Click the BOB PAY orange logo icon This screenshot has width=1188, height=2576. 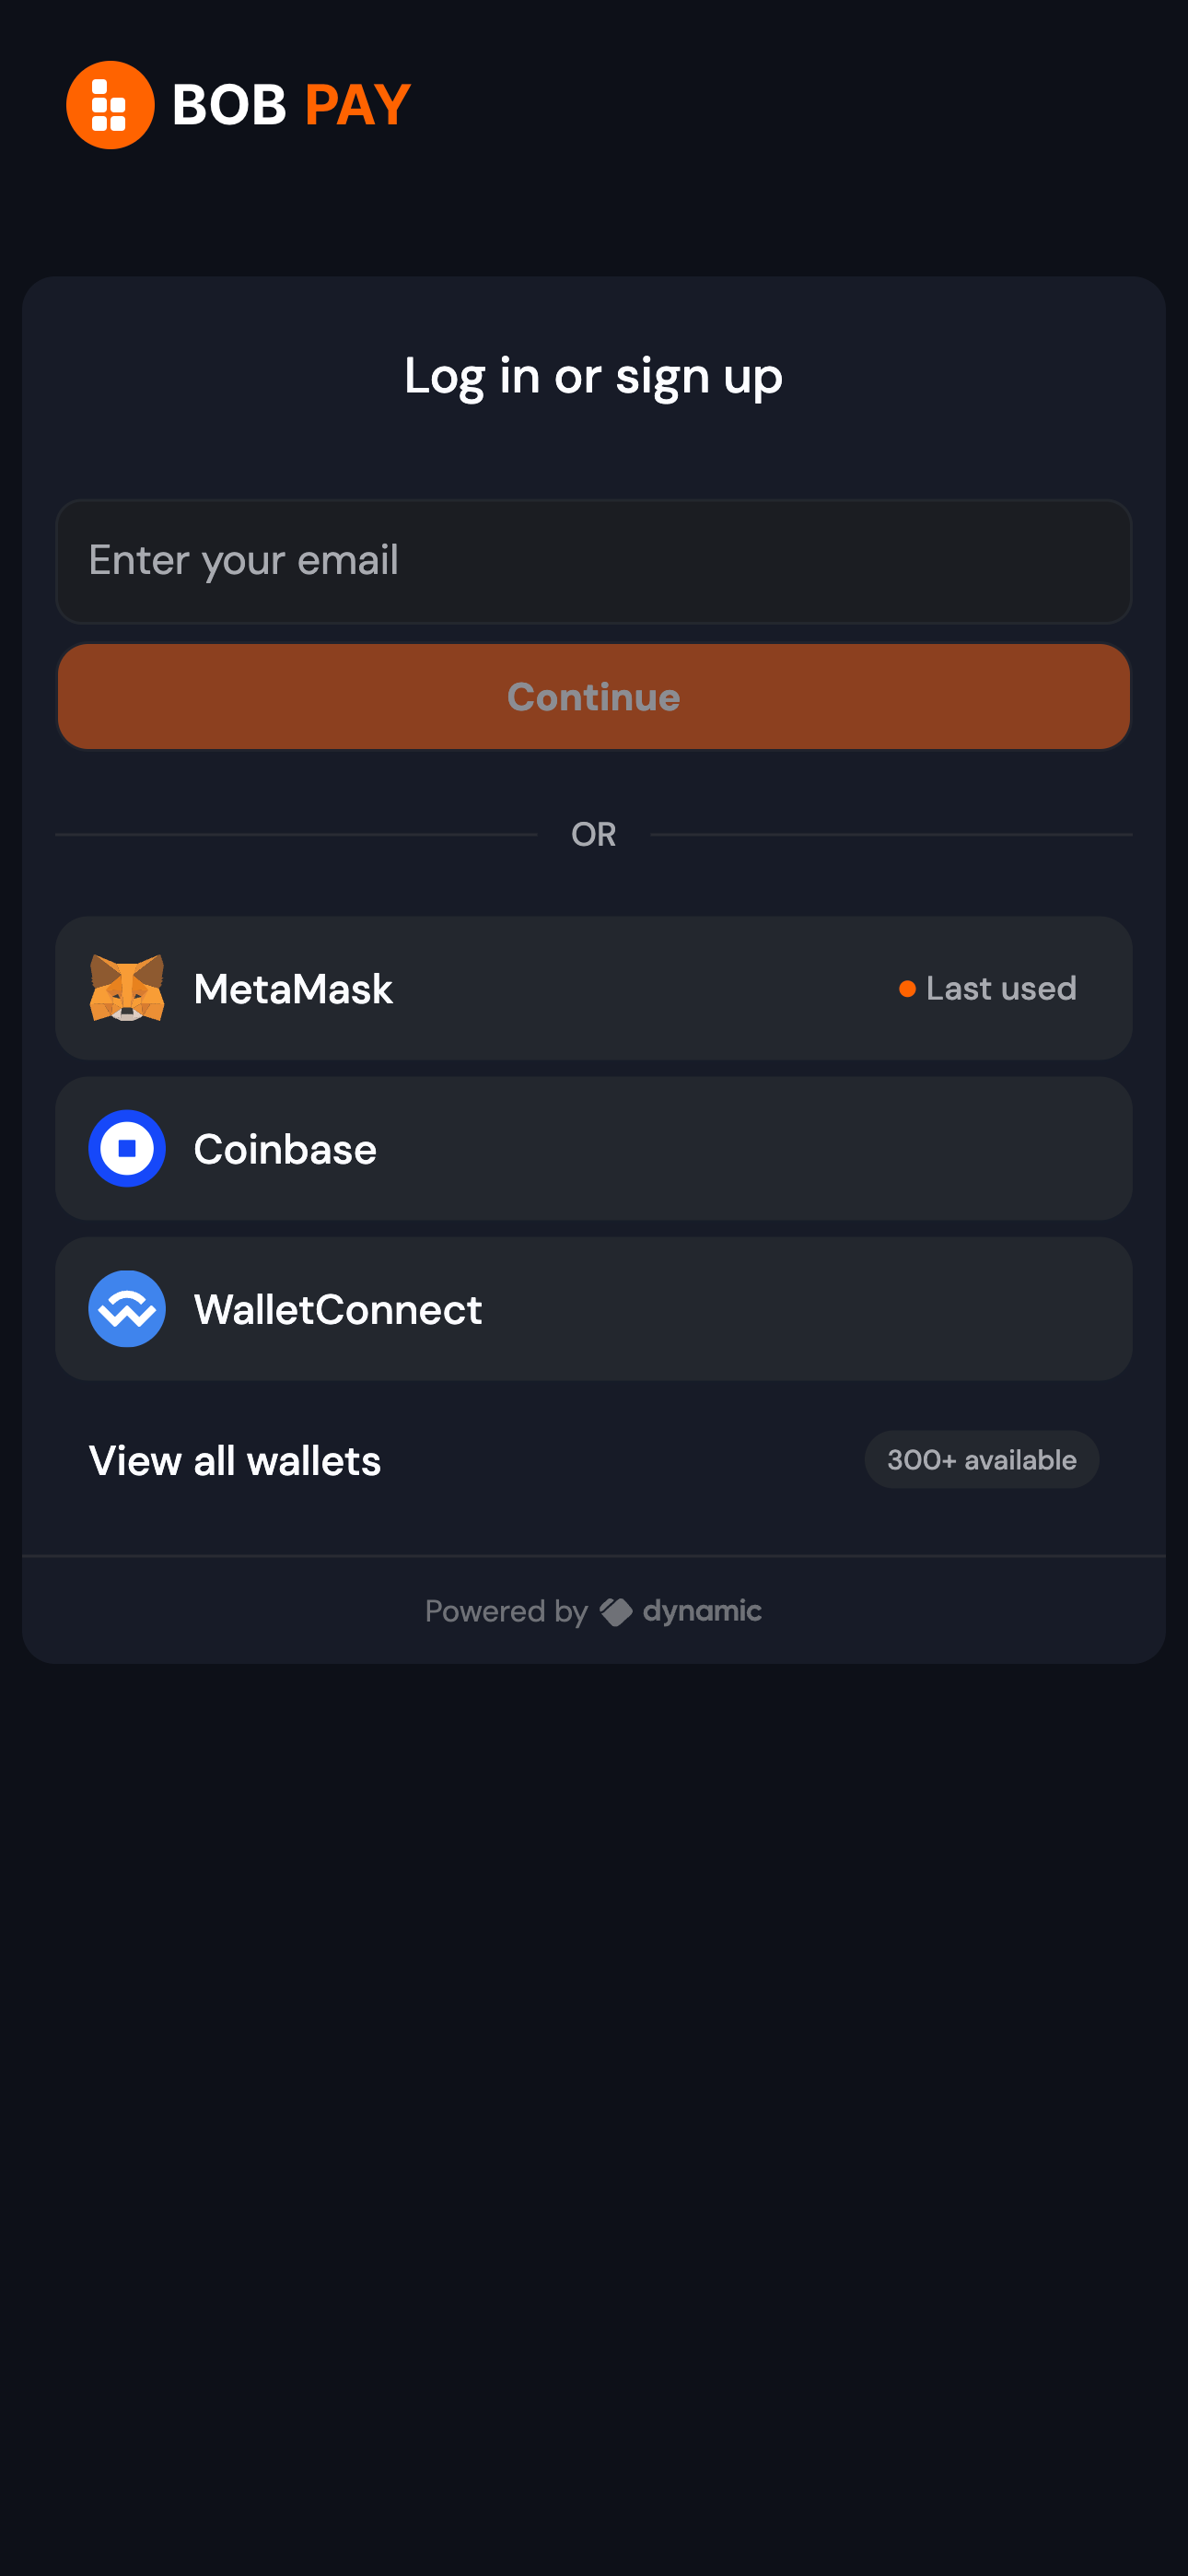pos(110,103)
